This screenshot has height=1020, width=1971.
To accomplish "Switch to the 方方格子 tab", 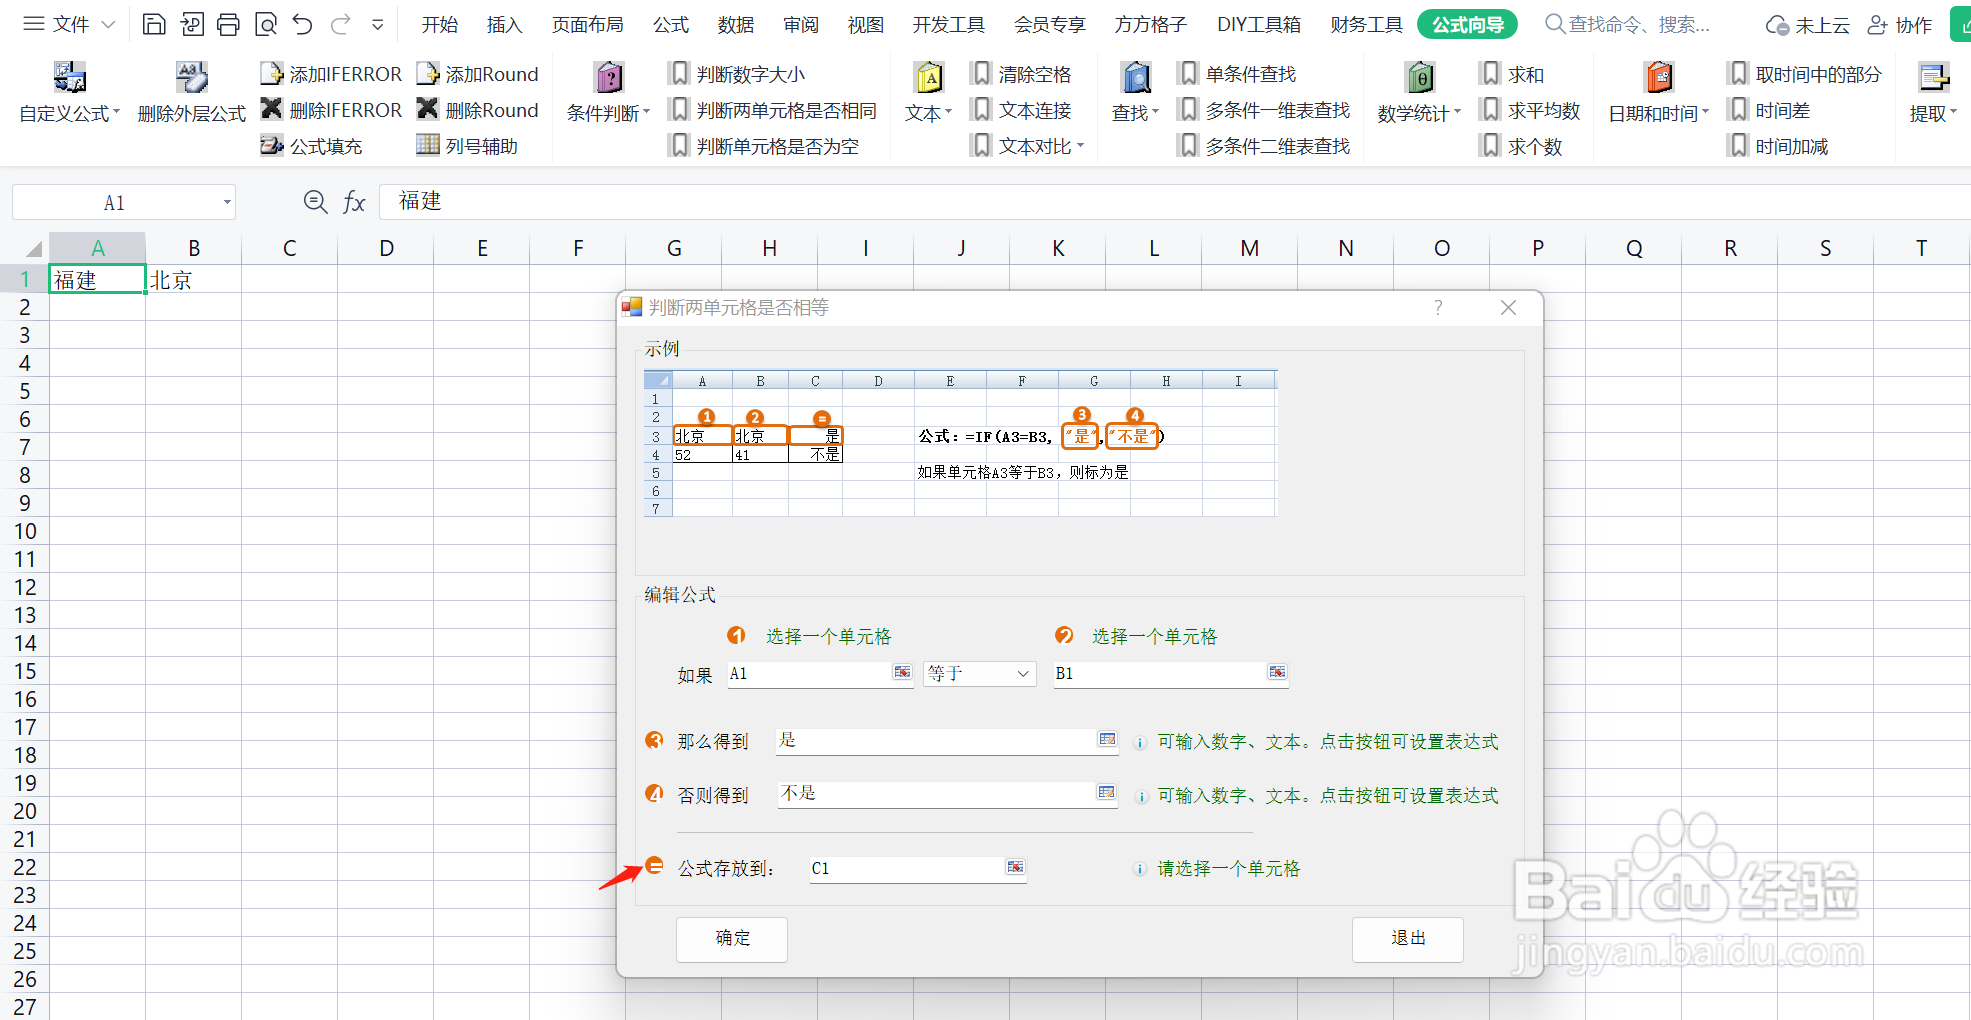I will (x=1151, y=25).
